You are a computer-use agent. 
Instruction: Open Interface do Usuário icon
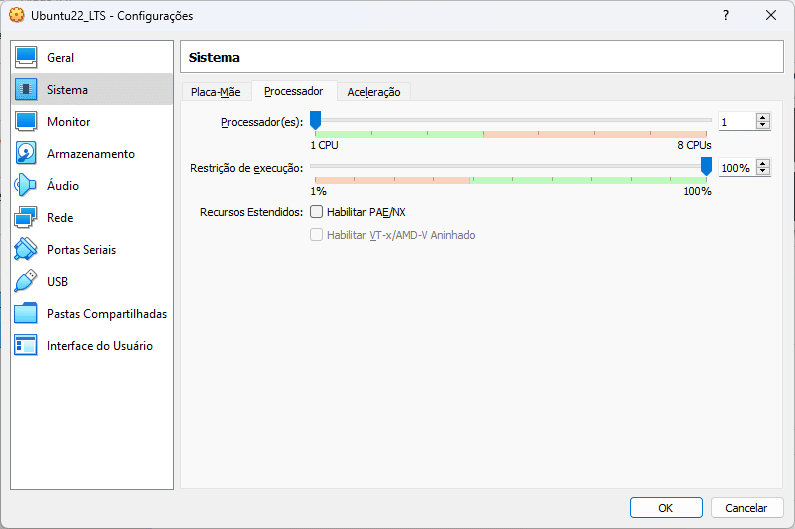26,346
